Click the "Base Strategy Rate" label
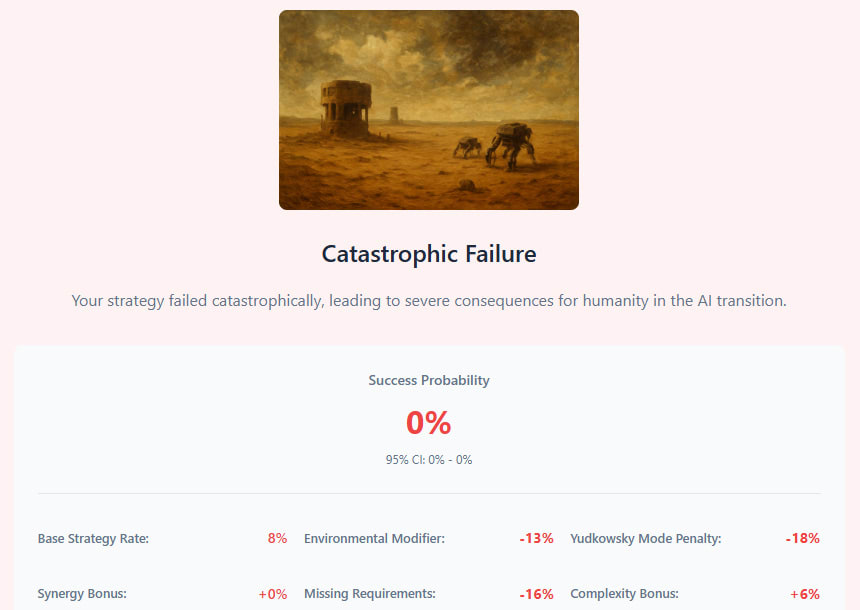 [93, 539]
